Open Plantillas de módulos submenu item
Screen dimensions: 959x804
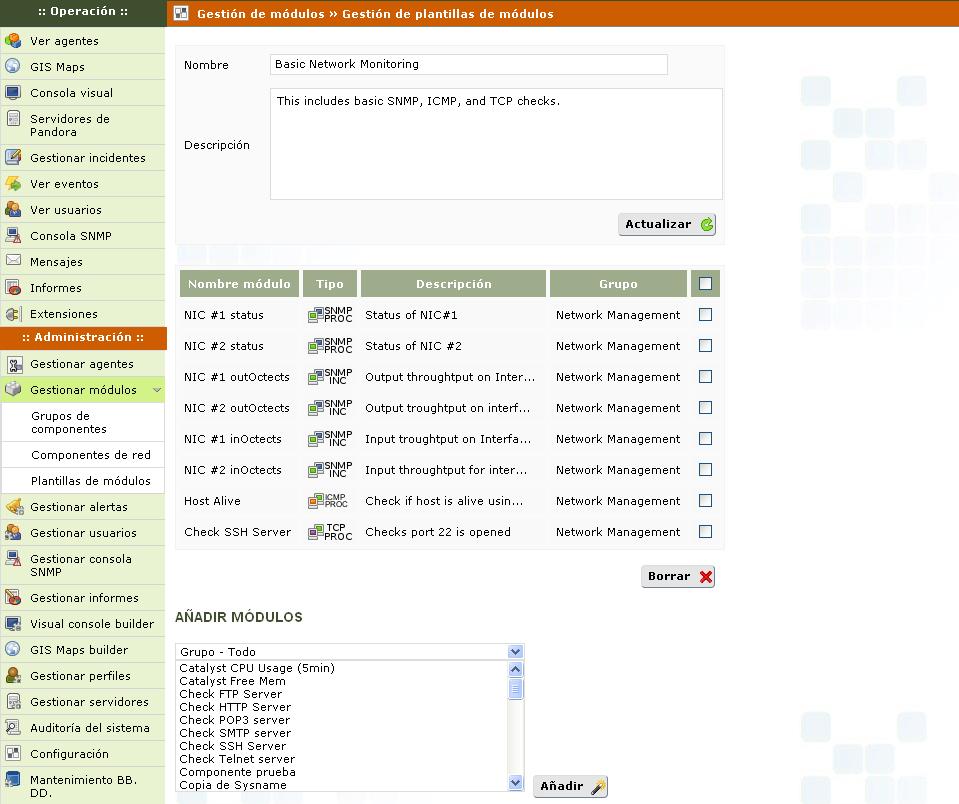point(90,481)
